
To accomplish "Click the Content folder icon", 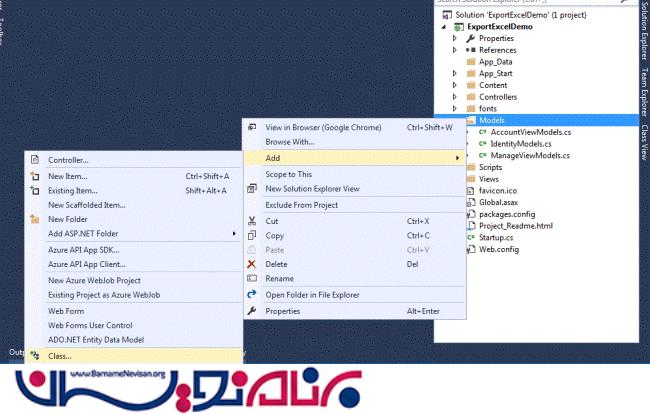I will (x=471, y=85).
